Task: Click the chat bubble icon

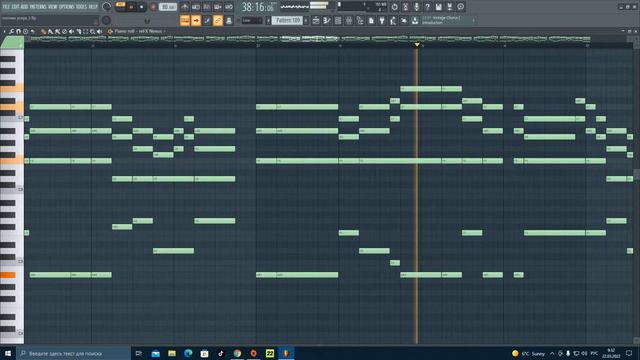Action: 460,7
